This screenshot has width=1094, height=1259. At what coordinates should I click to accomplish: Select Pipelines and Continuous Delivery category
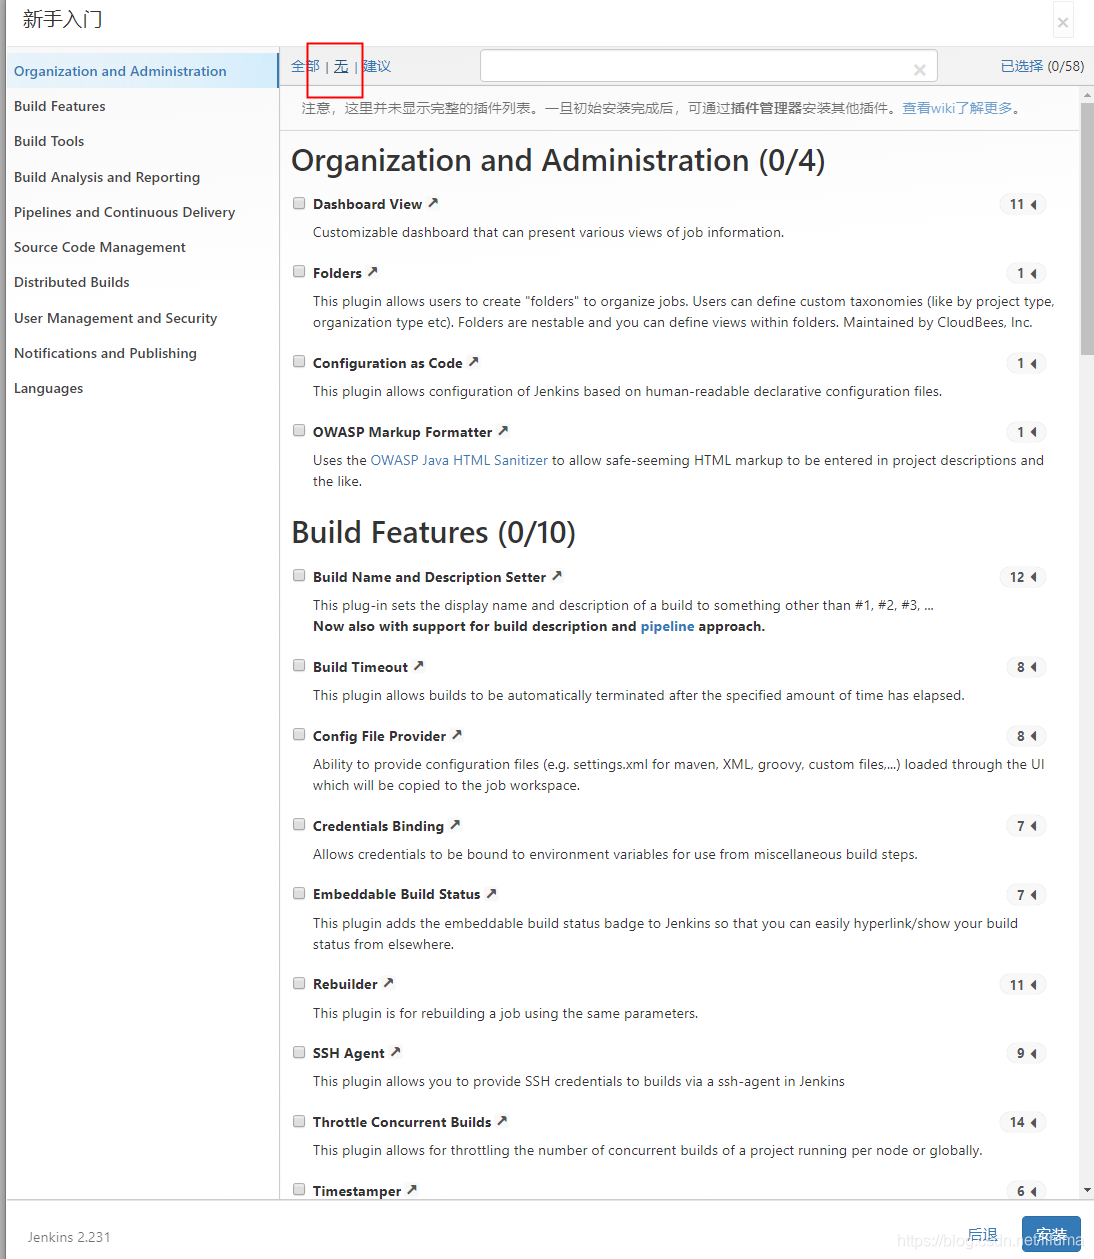click(x=142, y=212)
